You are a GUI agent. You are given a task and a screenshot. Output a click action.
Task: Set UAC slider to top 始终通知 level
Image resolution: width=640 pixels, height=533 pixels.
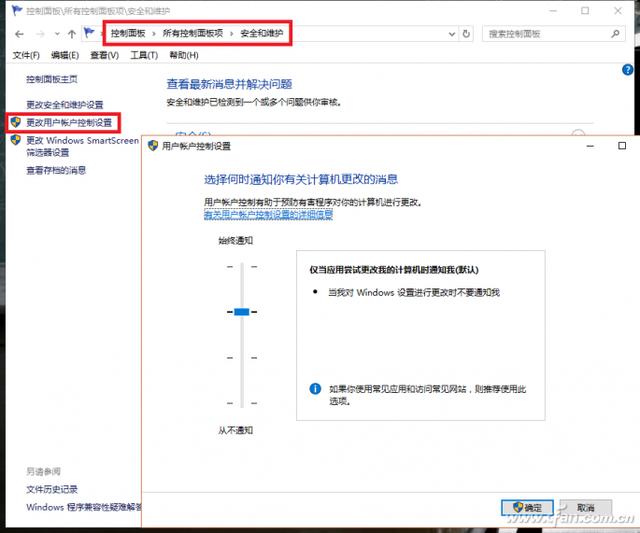point(242,266)
